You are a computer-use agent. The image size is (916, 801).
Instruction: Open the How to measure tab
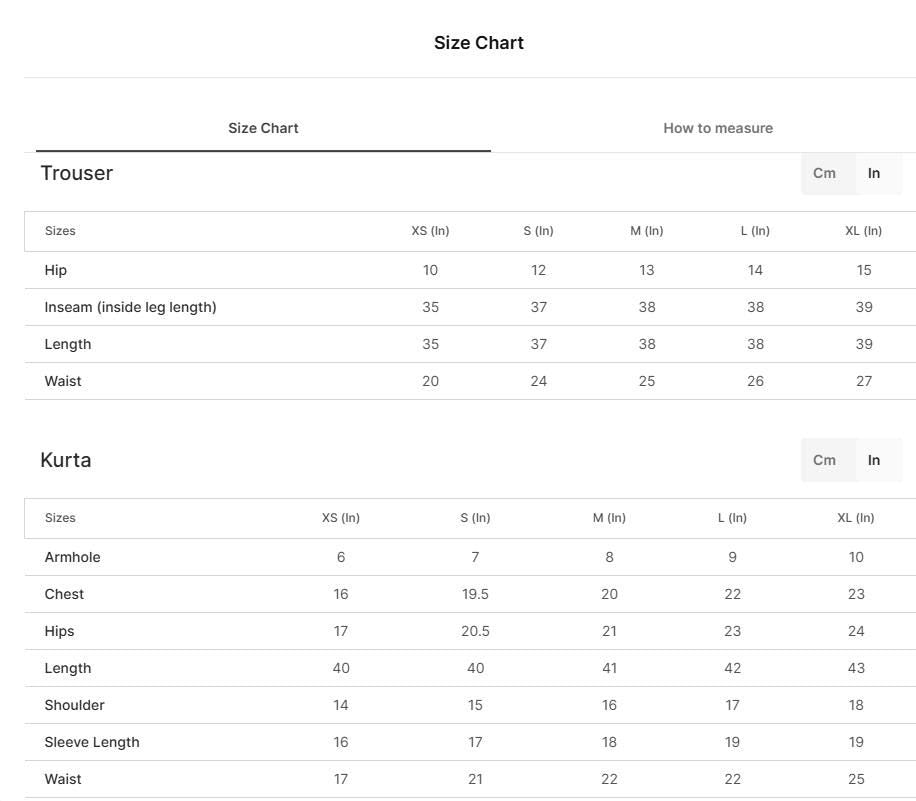point(718,128)
